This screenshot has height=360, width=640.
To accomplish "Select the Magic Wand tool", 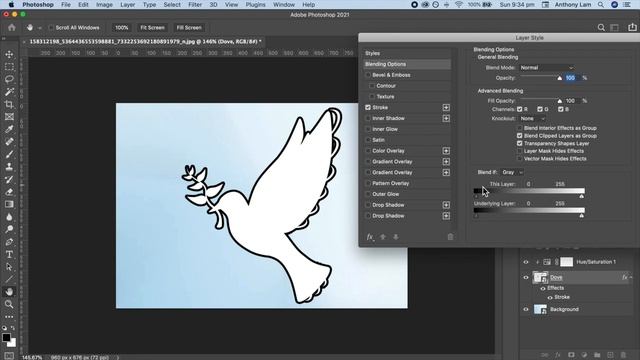I will pos(9,92).
